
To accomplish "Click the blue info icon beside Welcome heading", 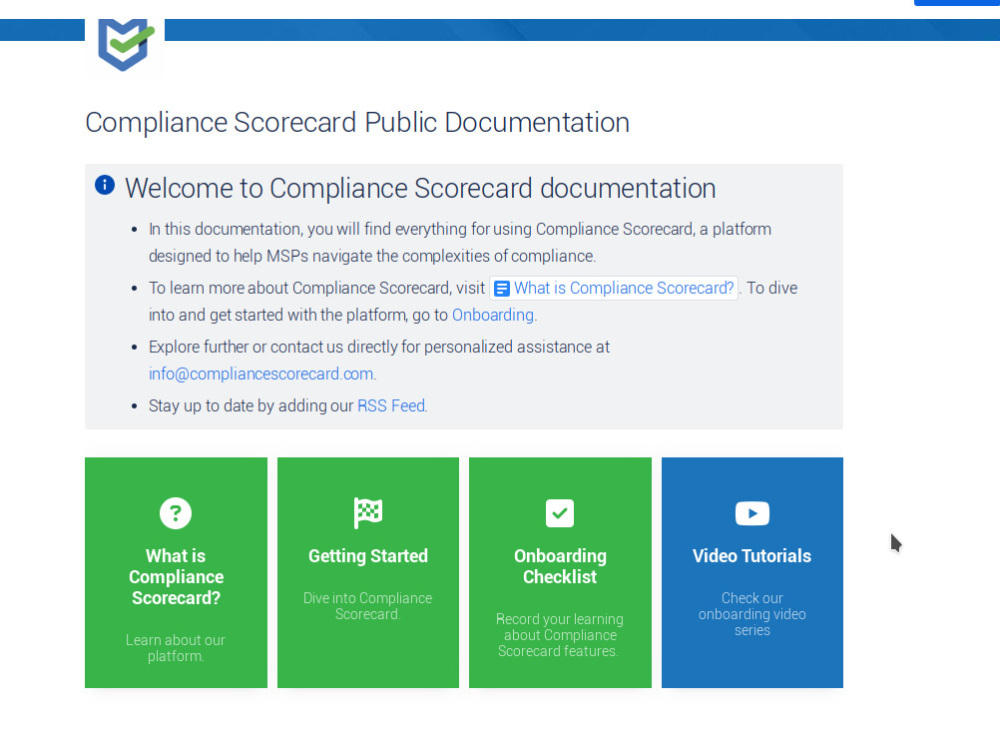I will click(105, 185).
